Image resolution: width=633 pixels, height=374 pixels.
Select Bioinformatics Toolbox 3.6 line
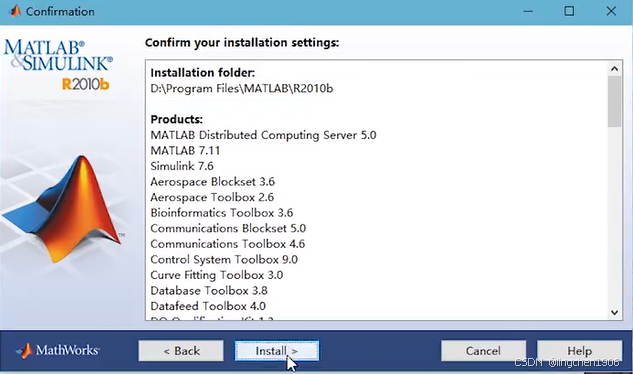point(222,213)
